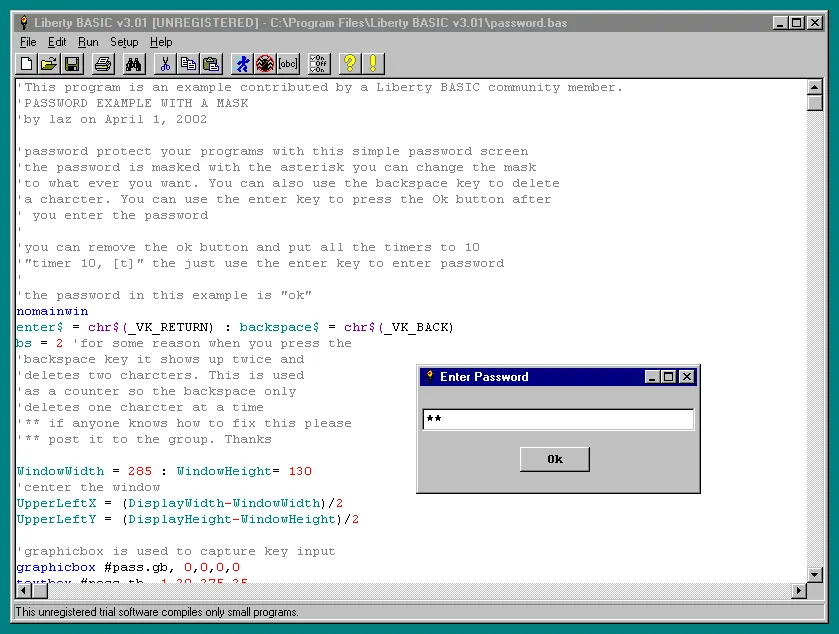
Task: Maximize the Enter Password dialog
Action: [668, 377]
